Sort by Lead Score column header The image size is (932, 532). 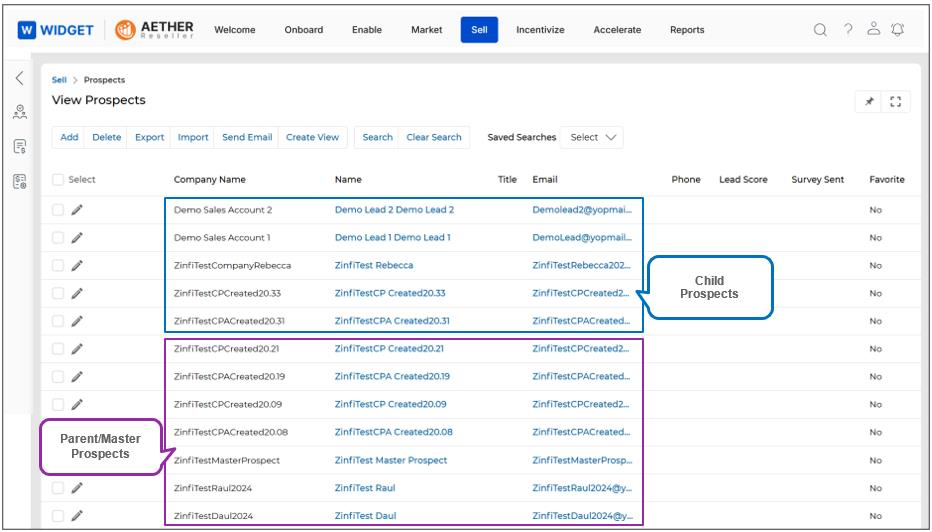tap(743, 180)
